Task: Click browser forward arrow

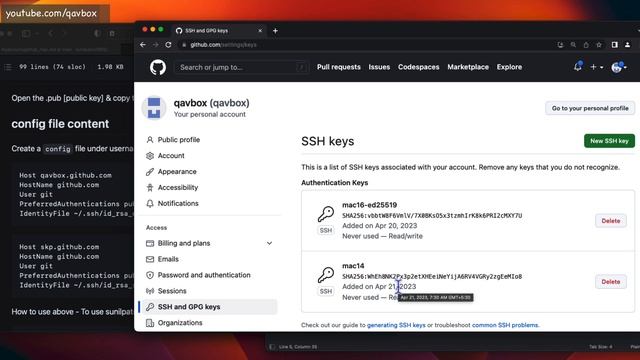Action: pyautogui.click(x=156, y=44)
